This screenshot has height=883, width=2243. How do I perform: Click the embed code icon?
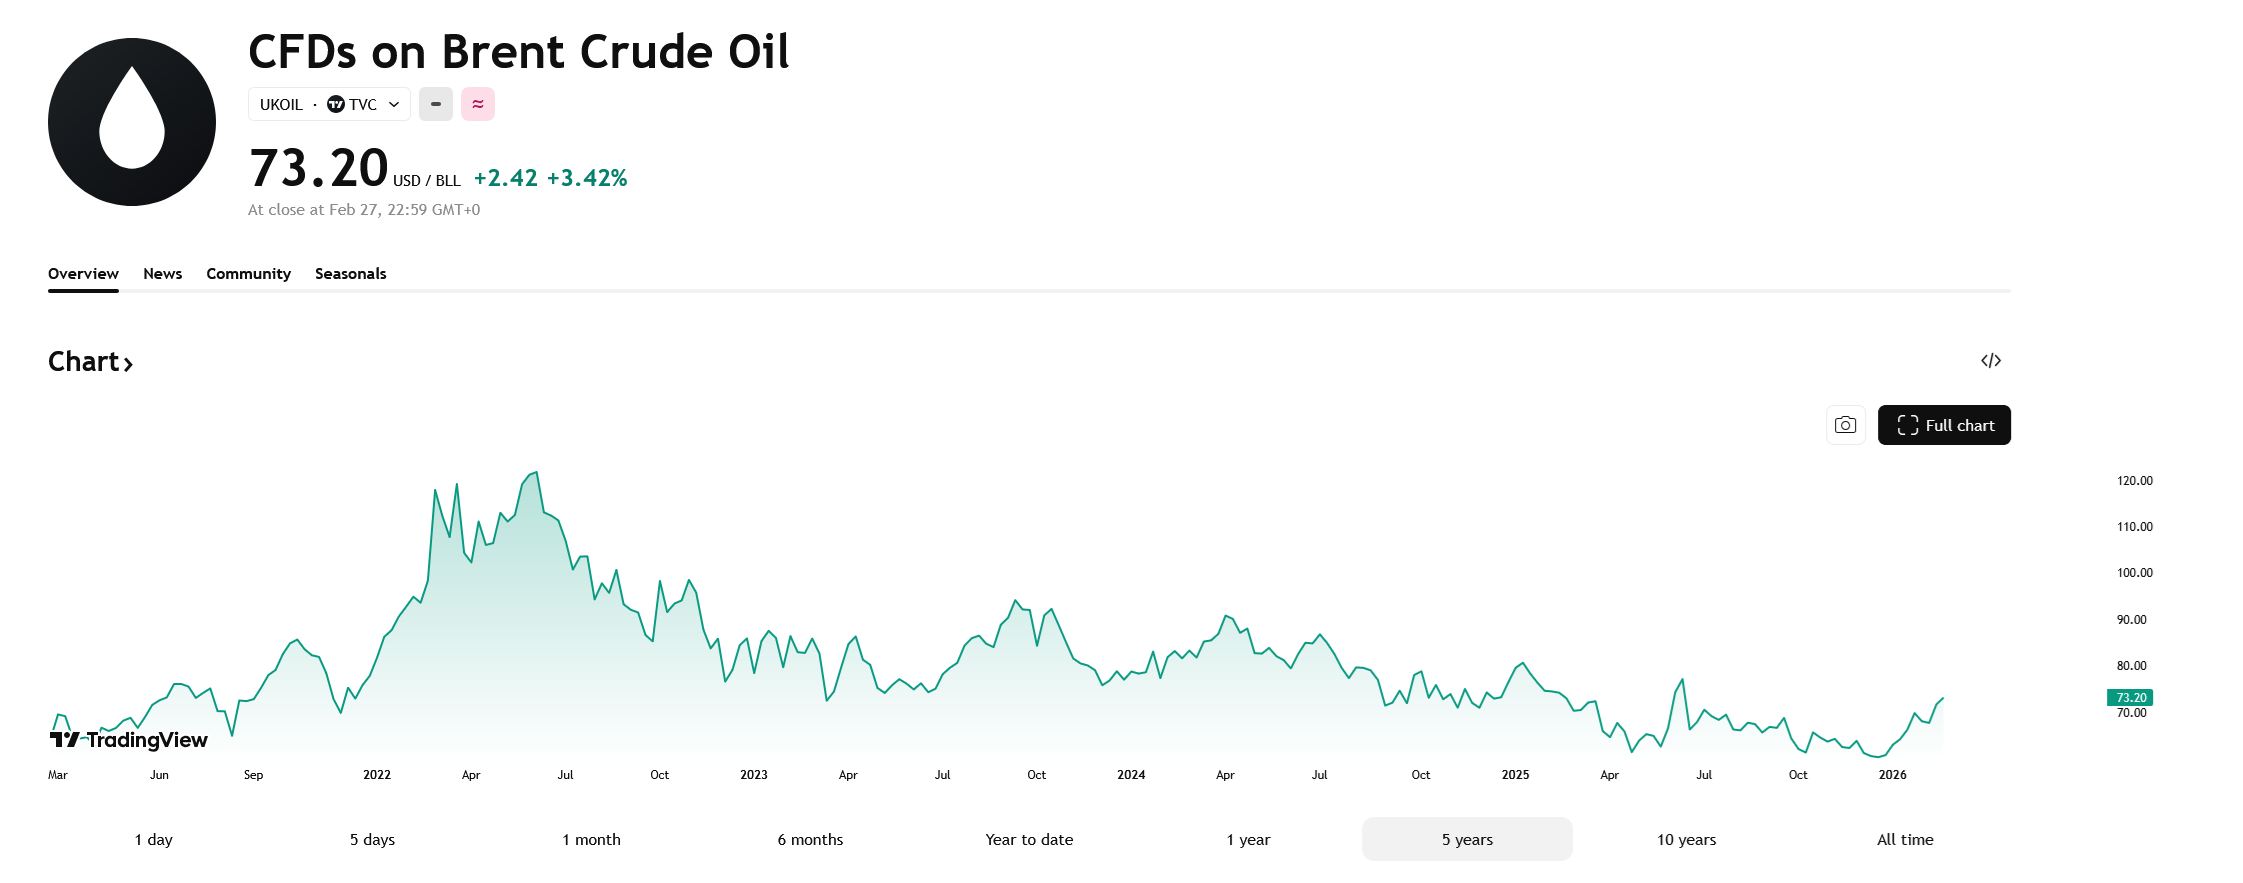pyautogui.click(x=1990, y=361)
